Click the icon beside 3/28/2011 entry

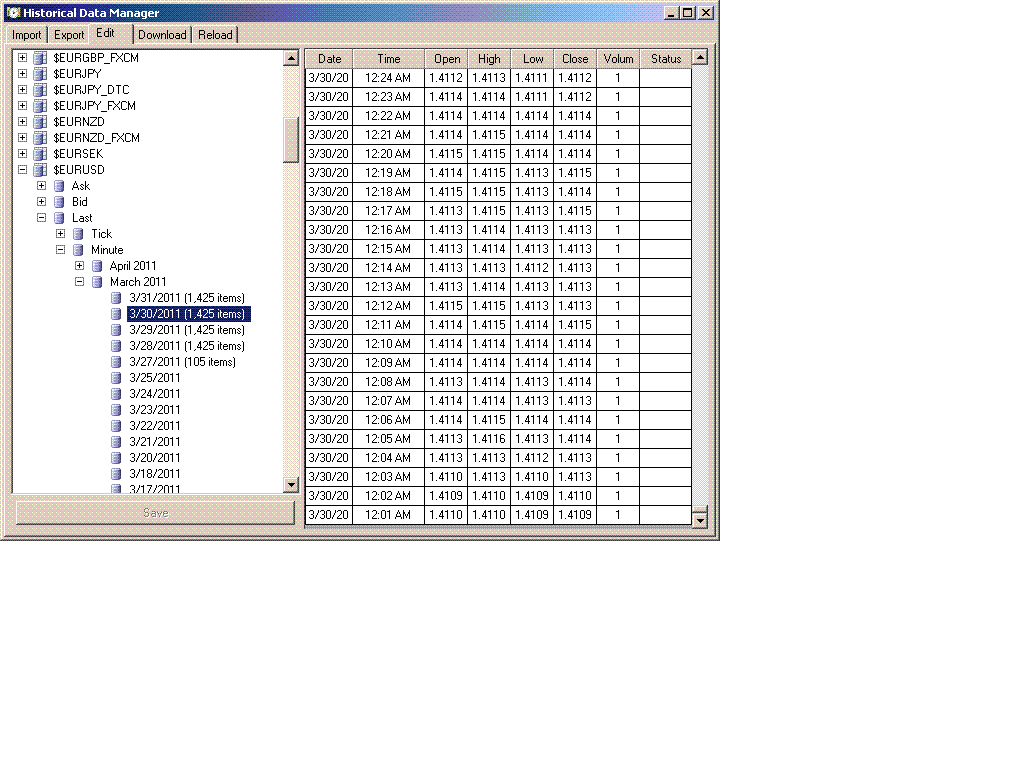(x=116, y=346)
